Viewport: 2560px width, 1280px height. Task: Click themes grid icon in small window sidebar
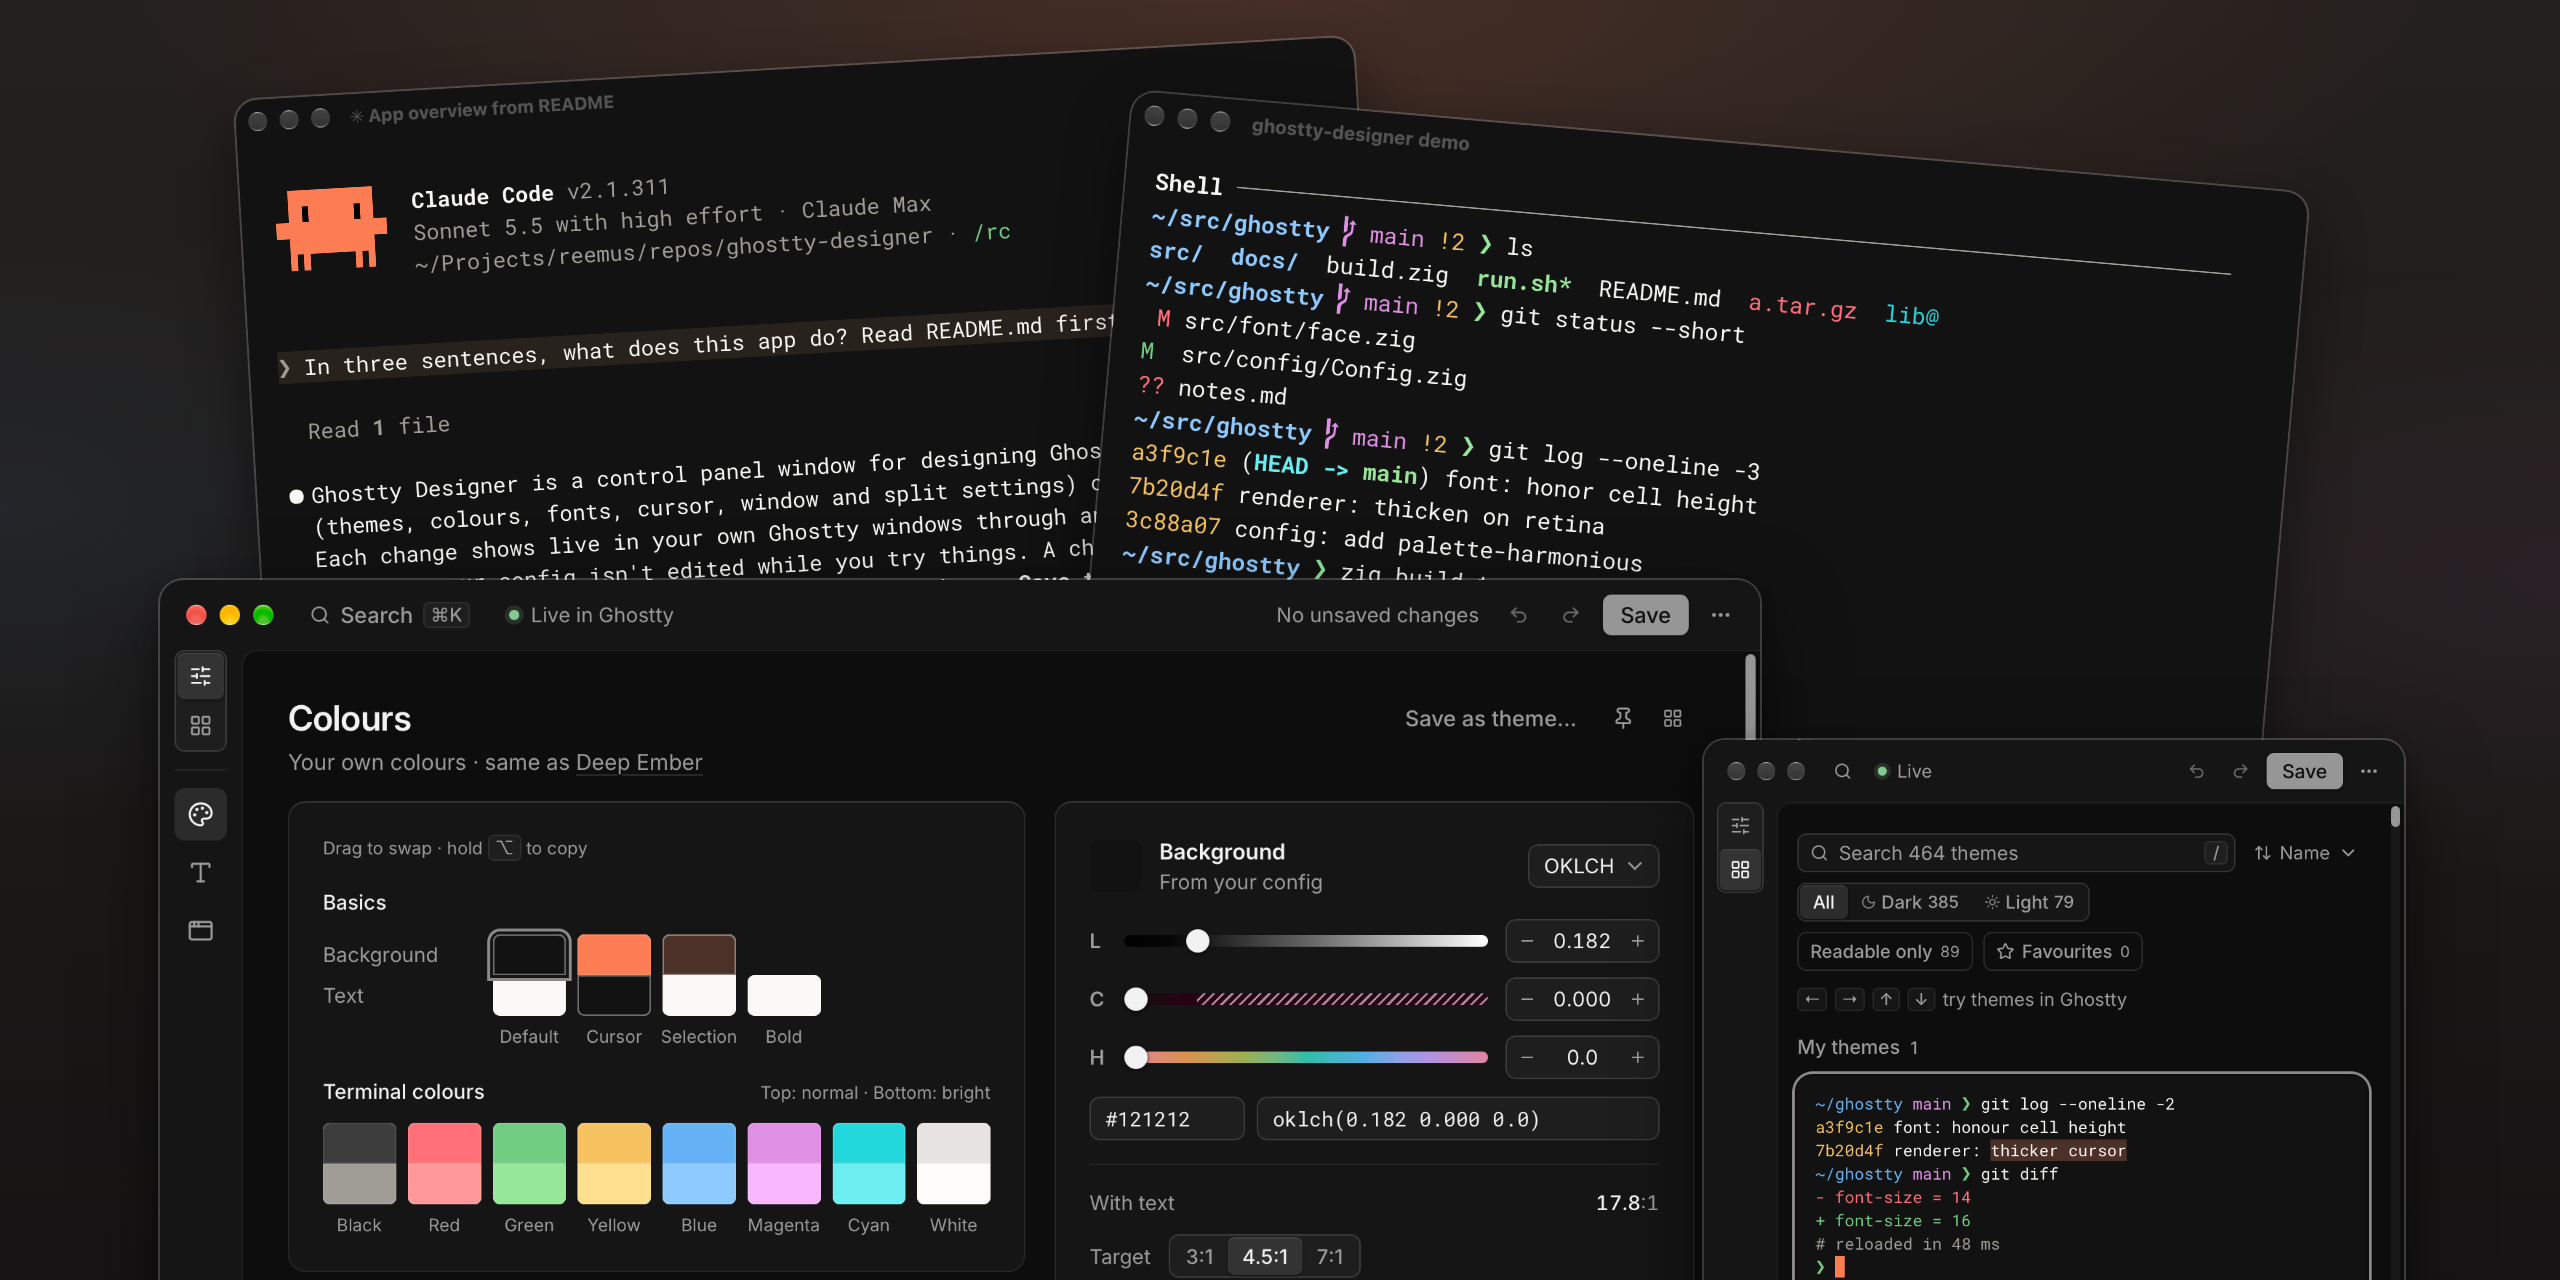[x=1740, y=870]
